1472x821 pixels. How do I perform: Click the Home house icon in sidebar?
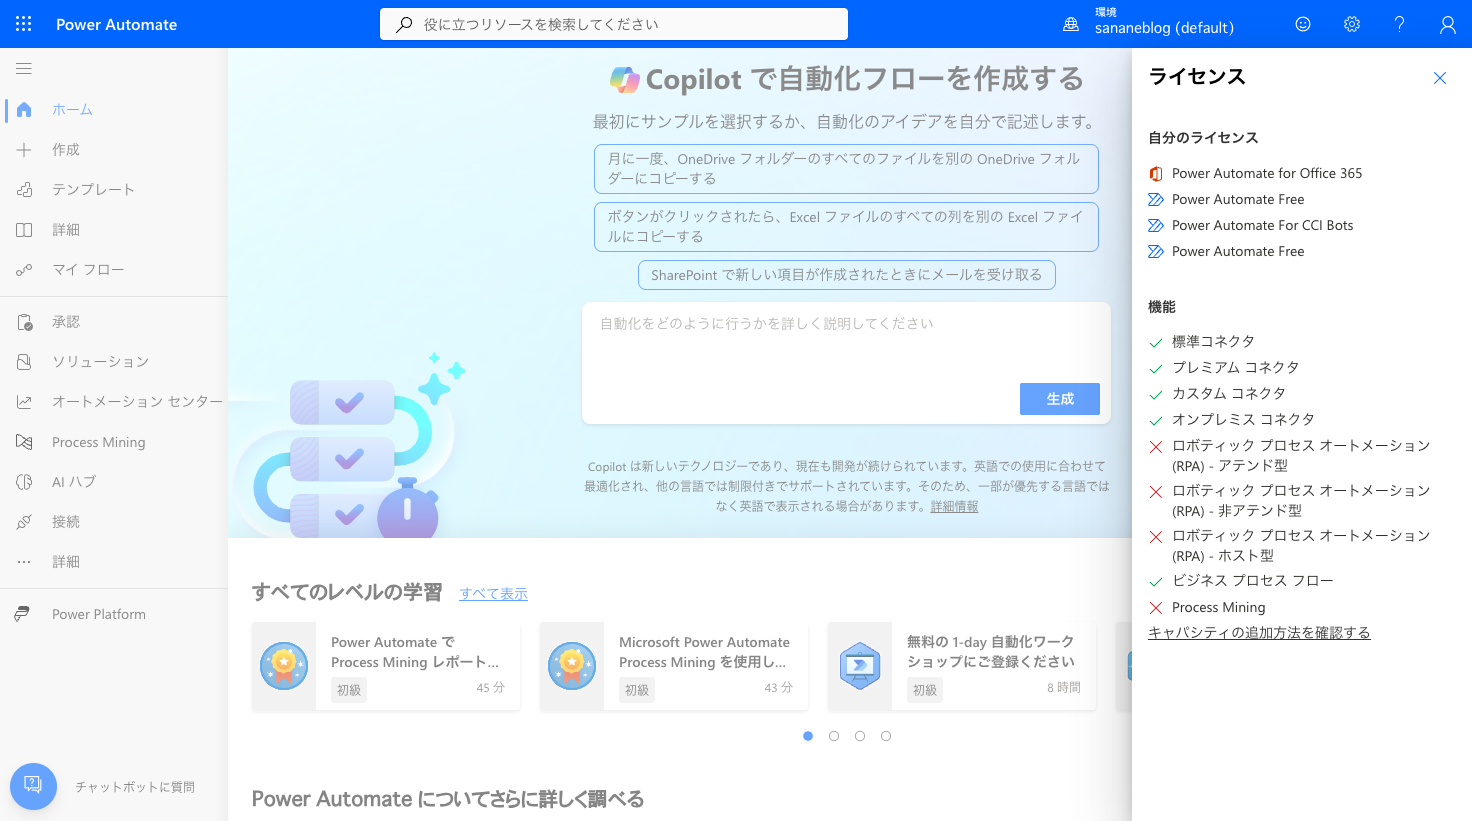(24, 110)
